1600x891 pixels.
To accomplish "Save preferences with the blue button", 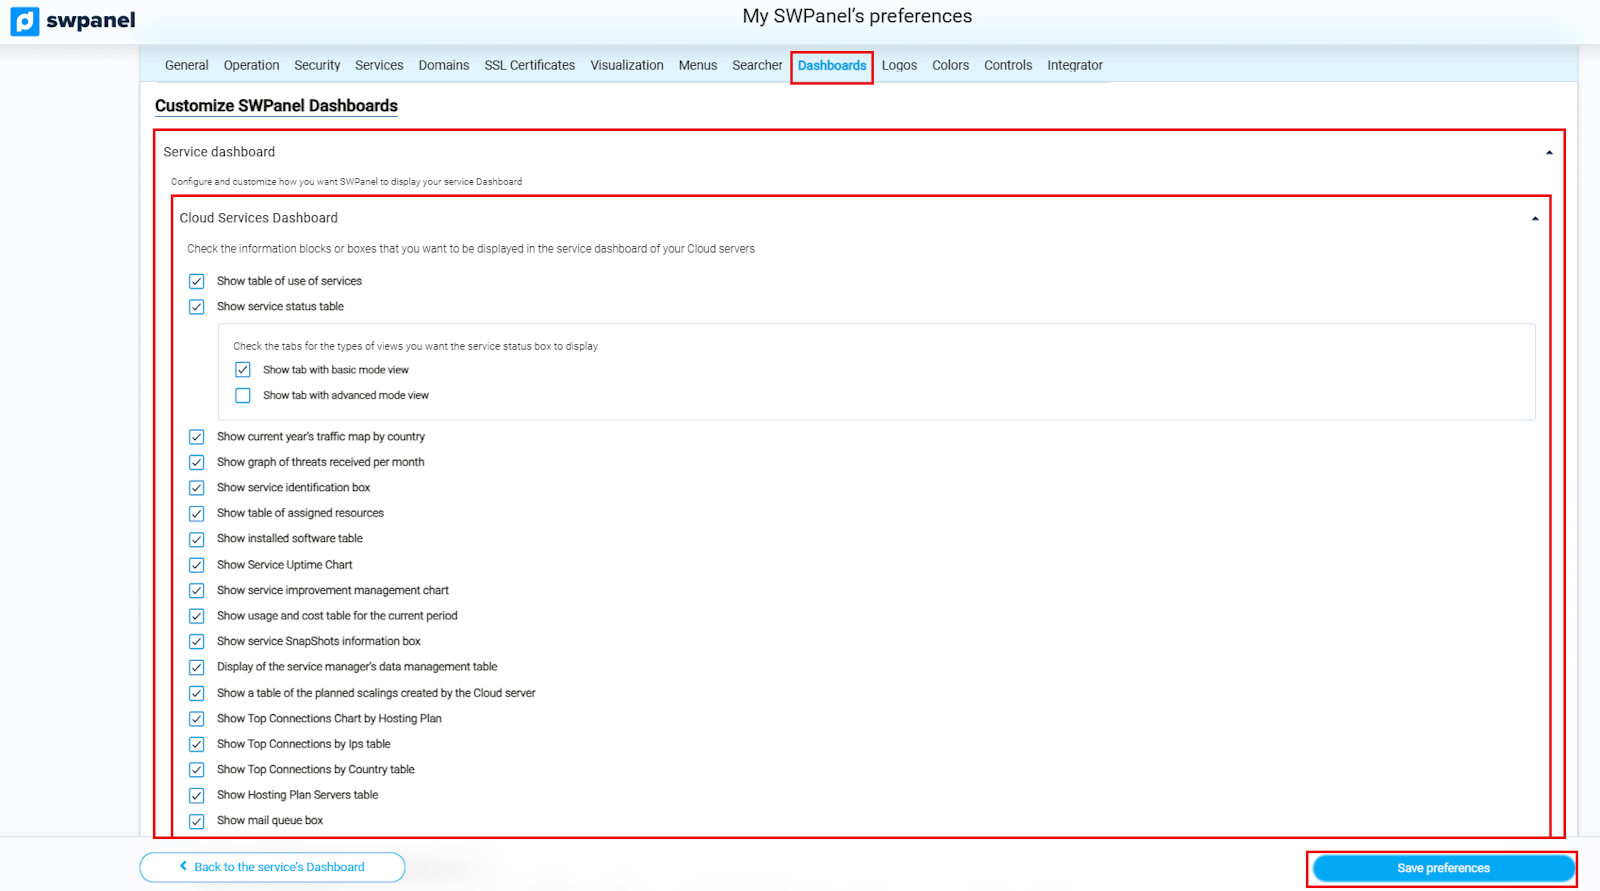I will [x=1442, y=868].
